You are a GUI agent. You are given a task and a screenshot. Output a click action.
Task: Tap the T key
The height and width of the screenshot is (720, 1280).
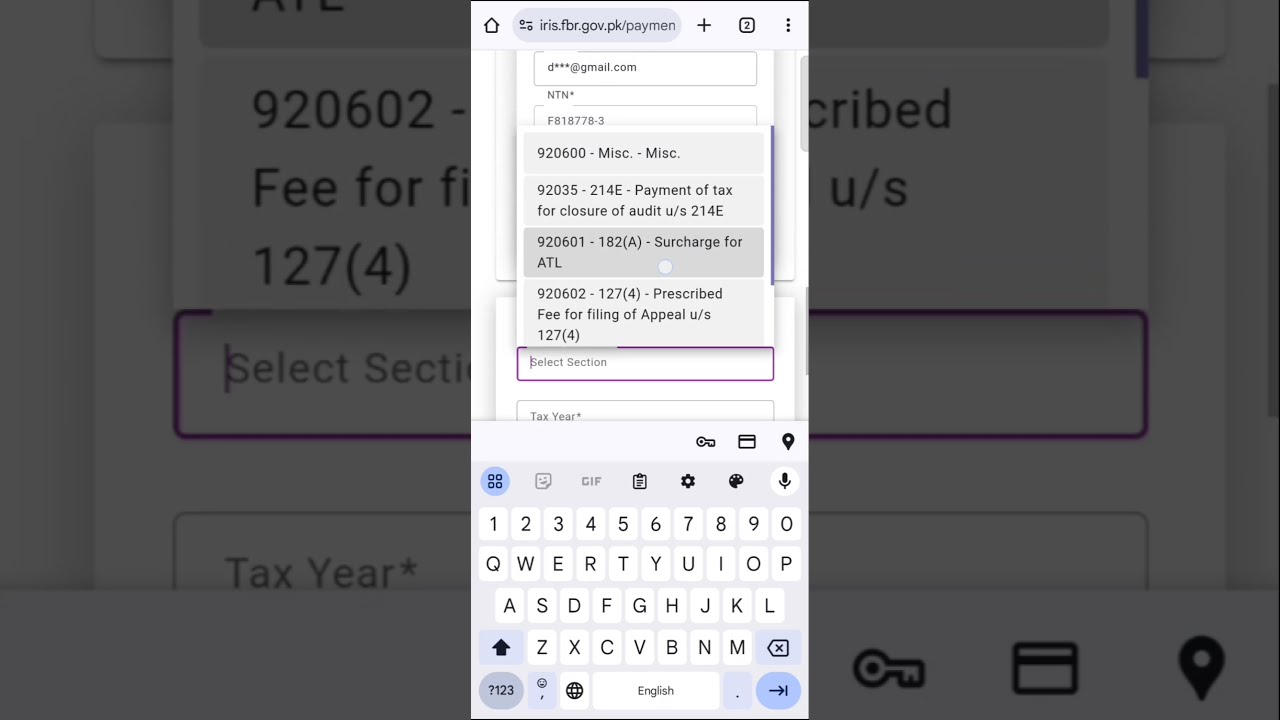(x=623, y=565)
